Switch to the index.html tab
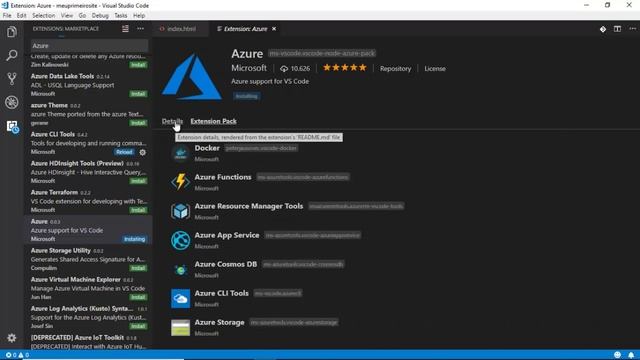This screenshot has width=640, height=360. [x=181, y=29]
